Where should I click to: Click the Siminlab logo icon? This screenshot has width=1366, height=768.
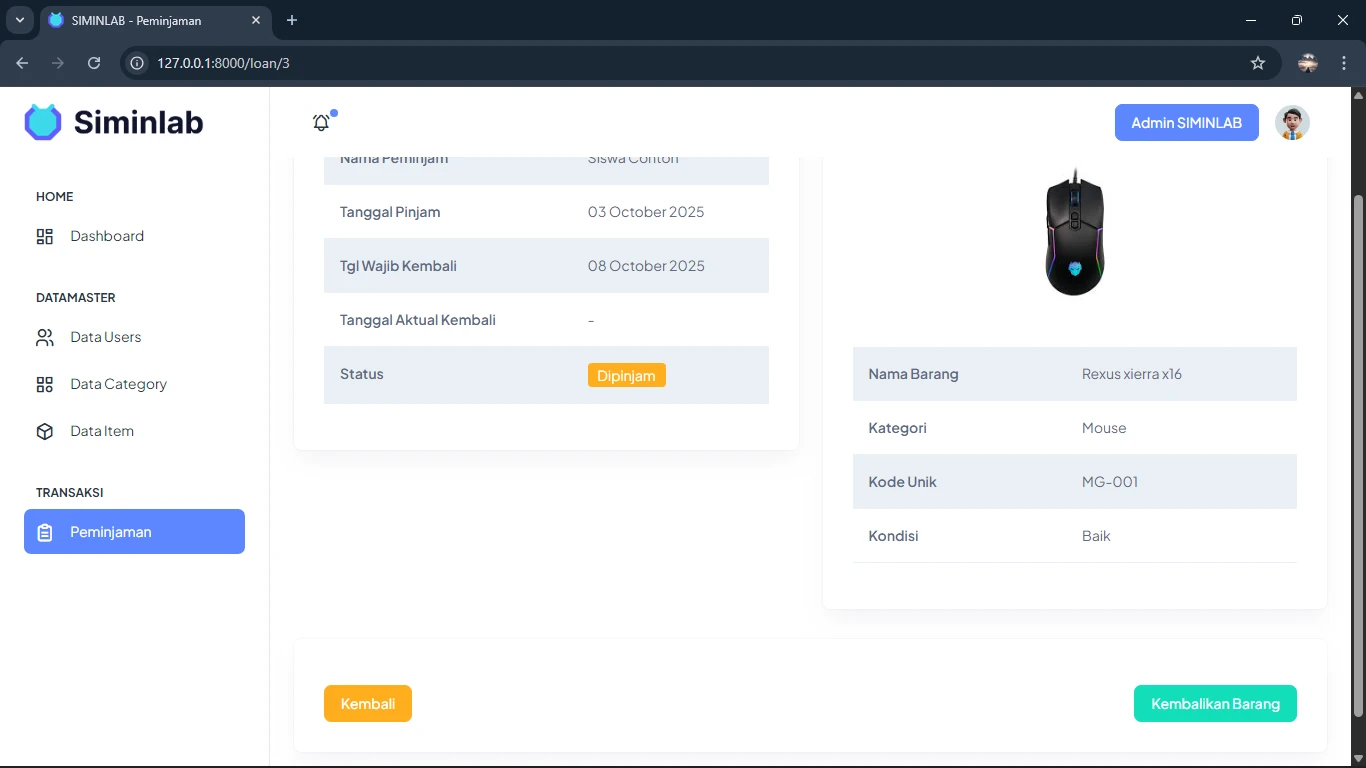pyautogui.click(x=43, y=122)
